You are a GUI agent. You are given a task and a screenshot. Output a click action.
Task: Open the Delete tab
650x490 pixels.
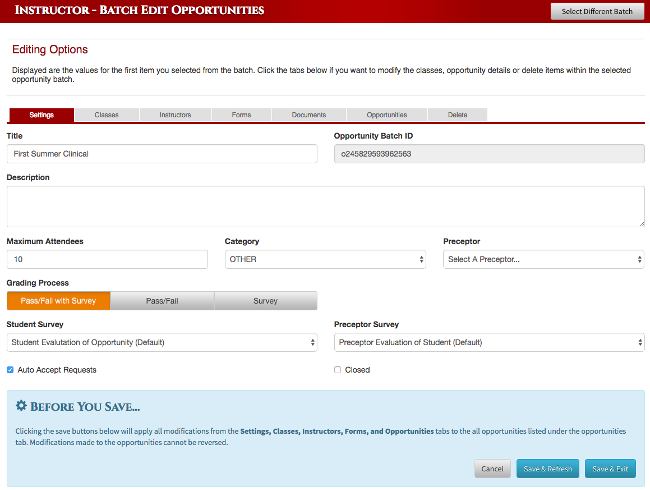point(457,115)
